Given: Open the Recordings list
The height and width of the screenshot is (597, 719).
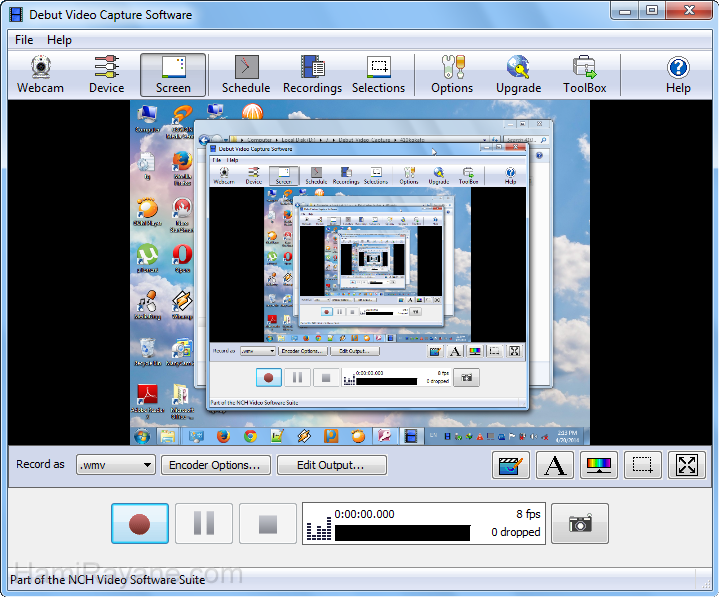Looking at the screenshot, I should pyautogui.click(x=312, y=75).
